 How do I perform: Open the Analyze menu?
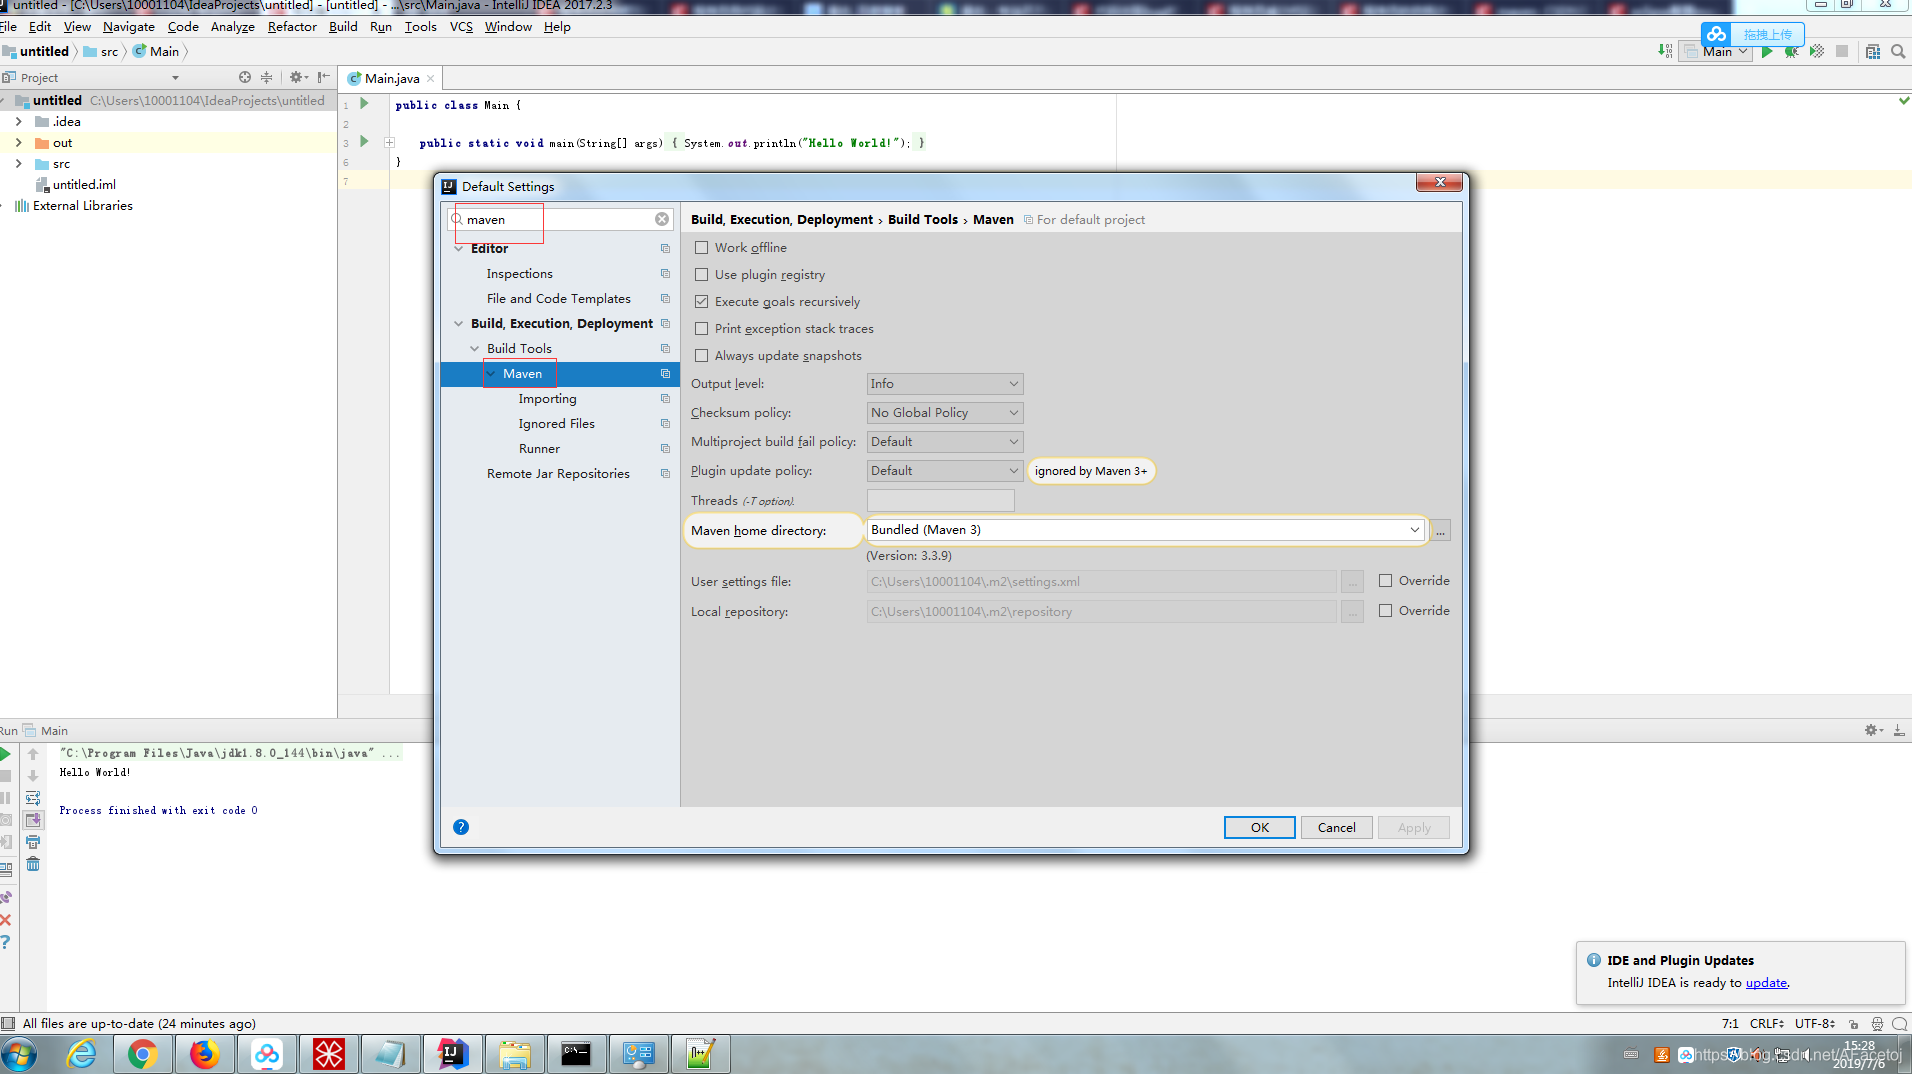233,27
